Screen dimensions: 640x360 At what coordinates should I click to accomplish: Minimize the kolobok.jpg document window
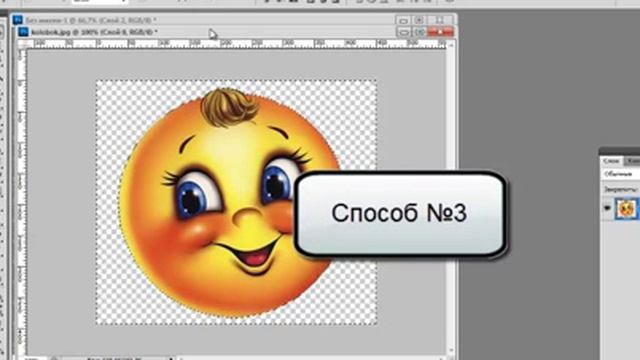(x=403, y=32)
